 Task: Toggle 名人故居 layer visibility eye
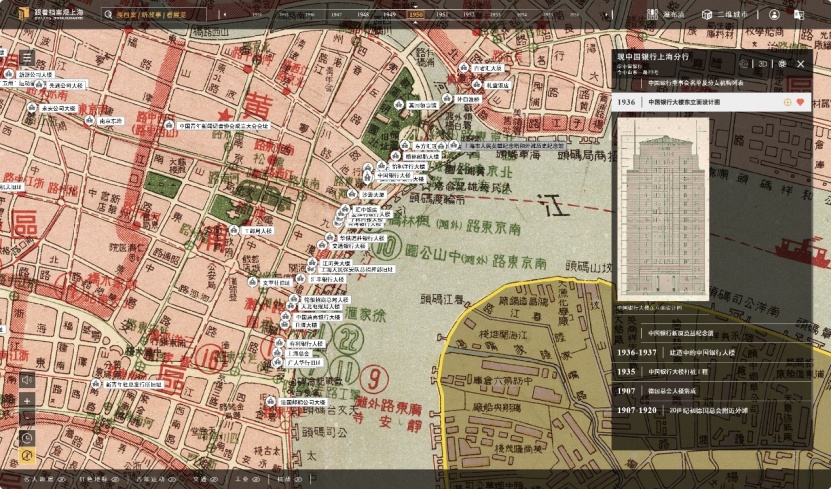coord(61,479)
